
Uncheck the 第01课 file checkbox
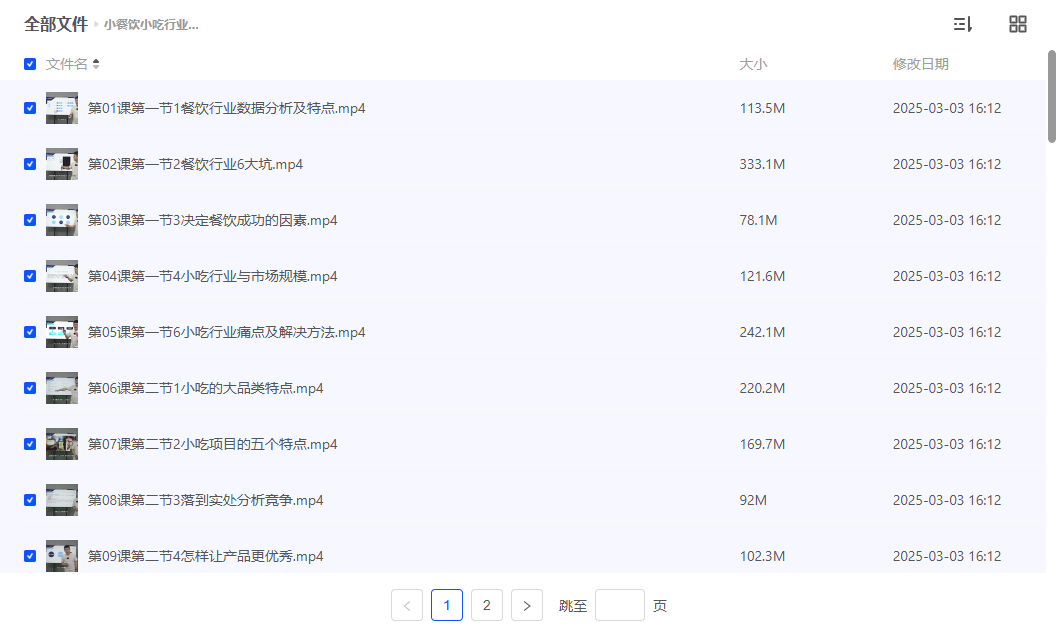pos(29,107)
